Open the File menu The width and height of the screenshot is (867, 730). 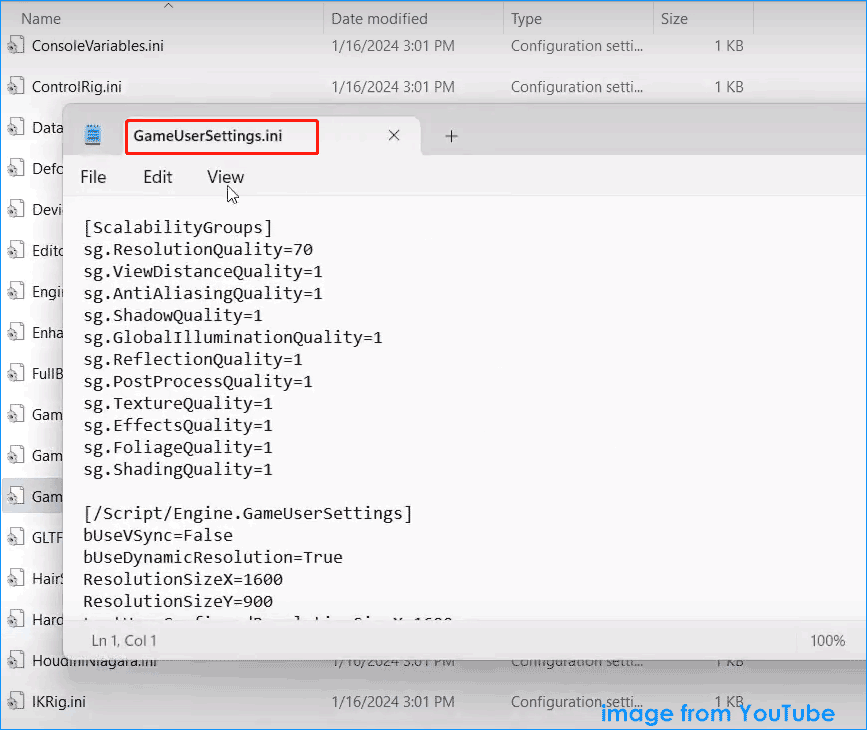[x=92, y=176]
